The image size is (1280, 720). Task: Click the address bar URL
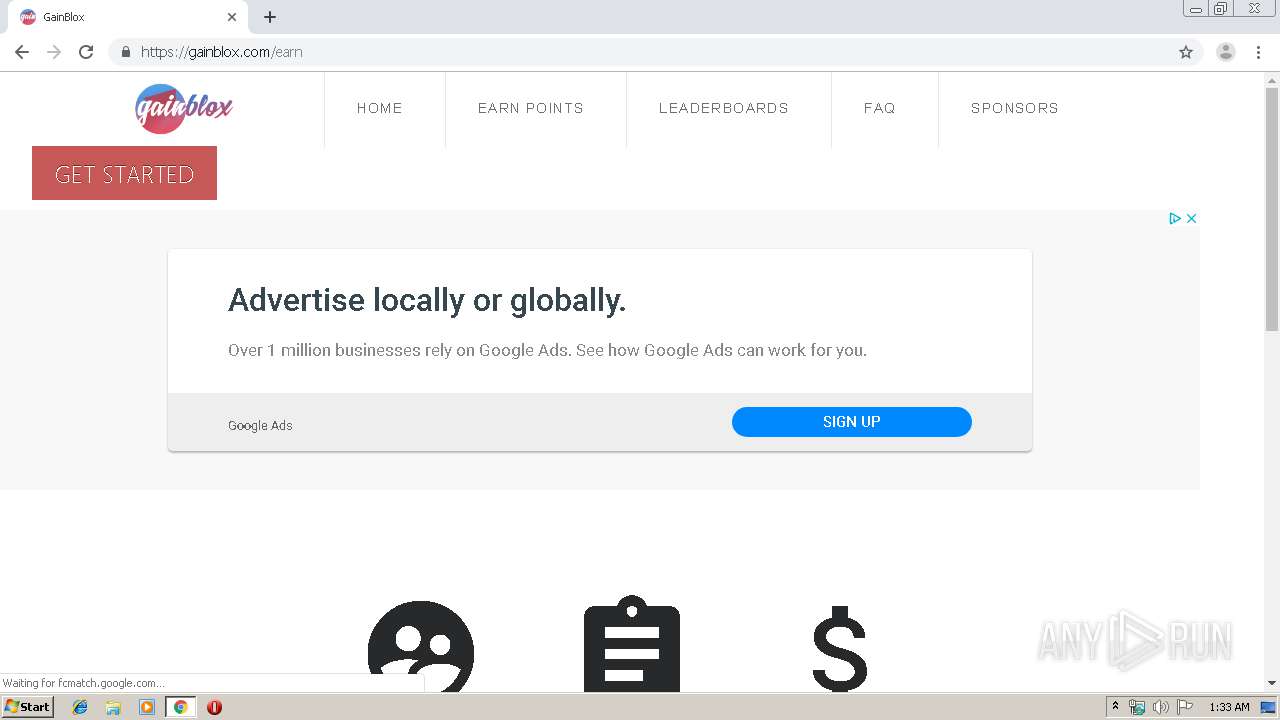click(221, 52)
